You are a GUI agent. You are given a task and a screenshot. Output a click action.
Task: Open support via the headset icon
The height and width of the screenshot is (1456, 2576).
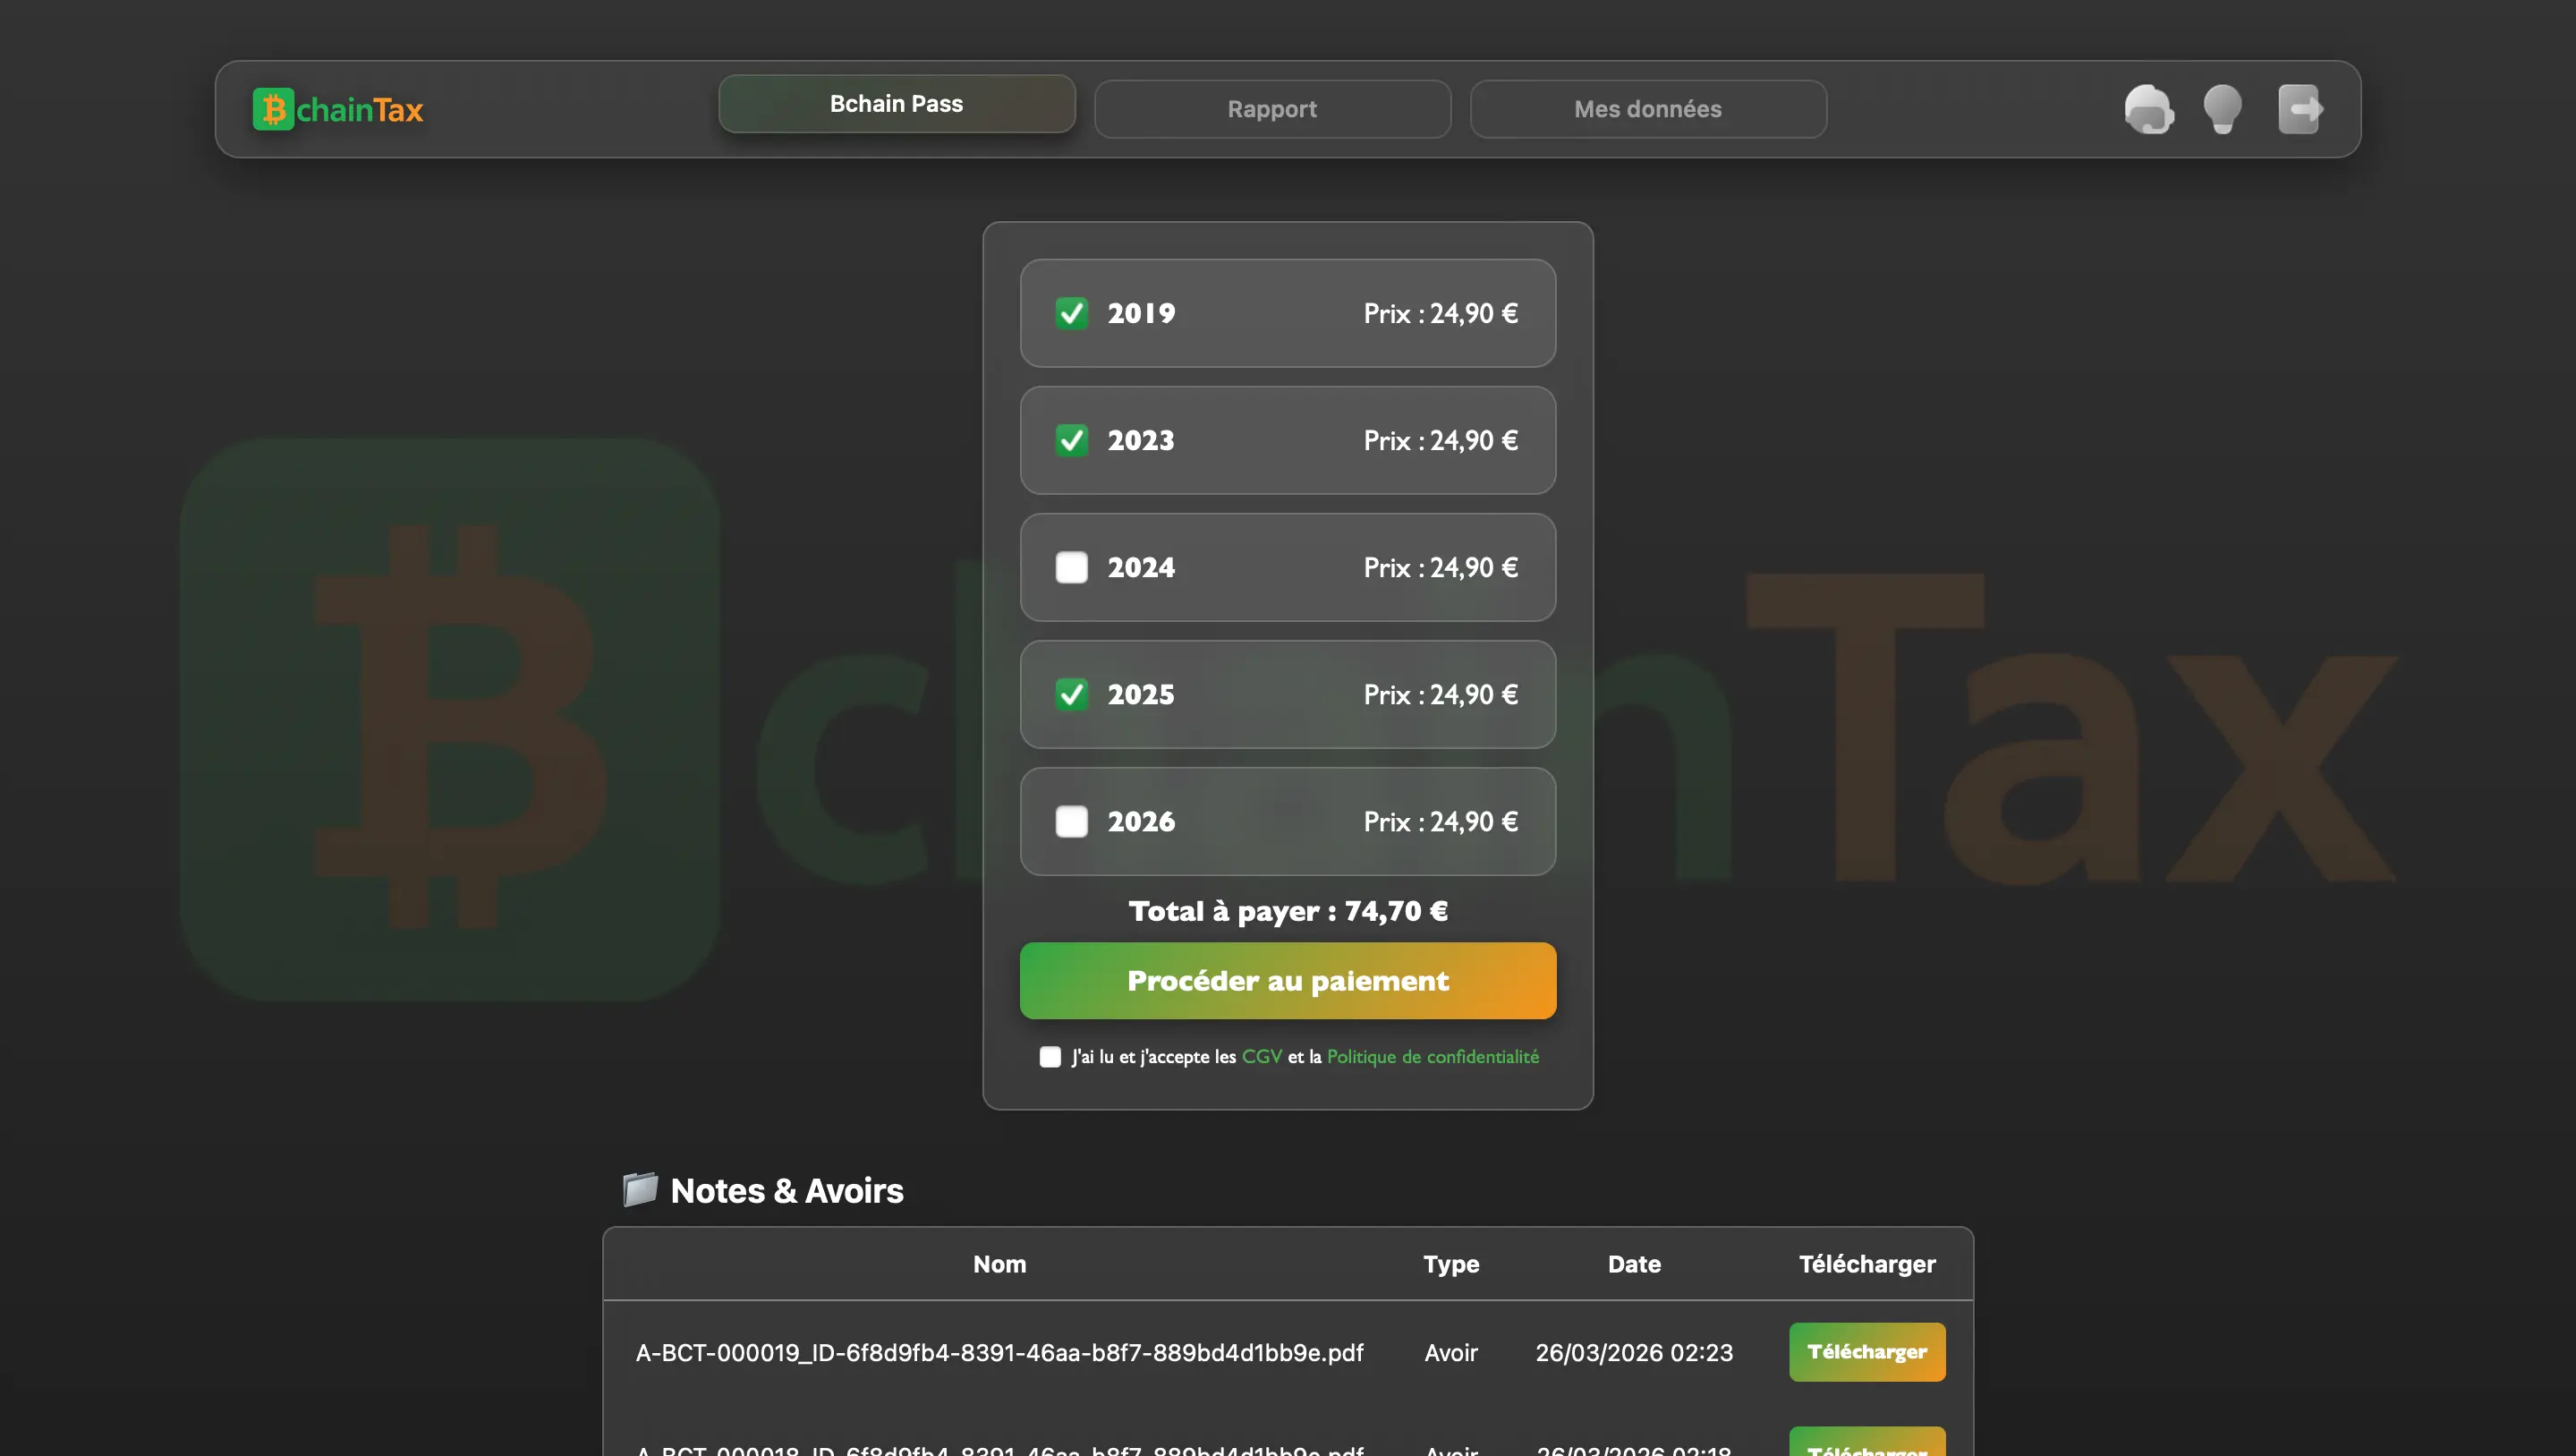point(2148,109)
